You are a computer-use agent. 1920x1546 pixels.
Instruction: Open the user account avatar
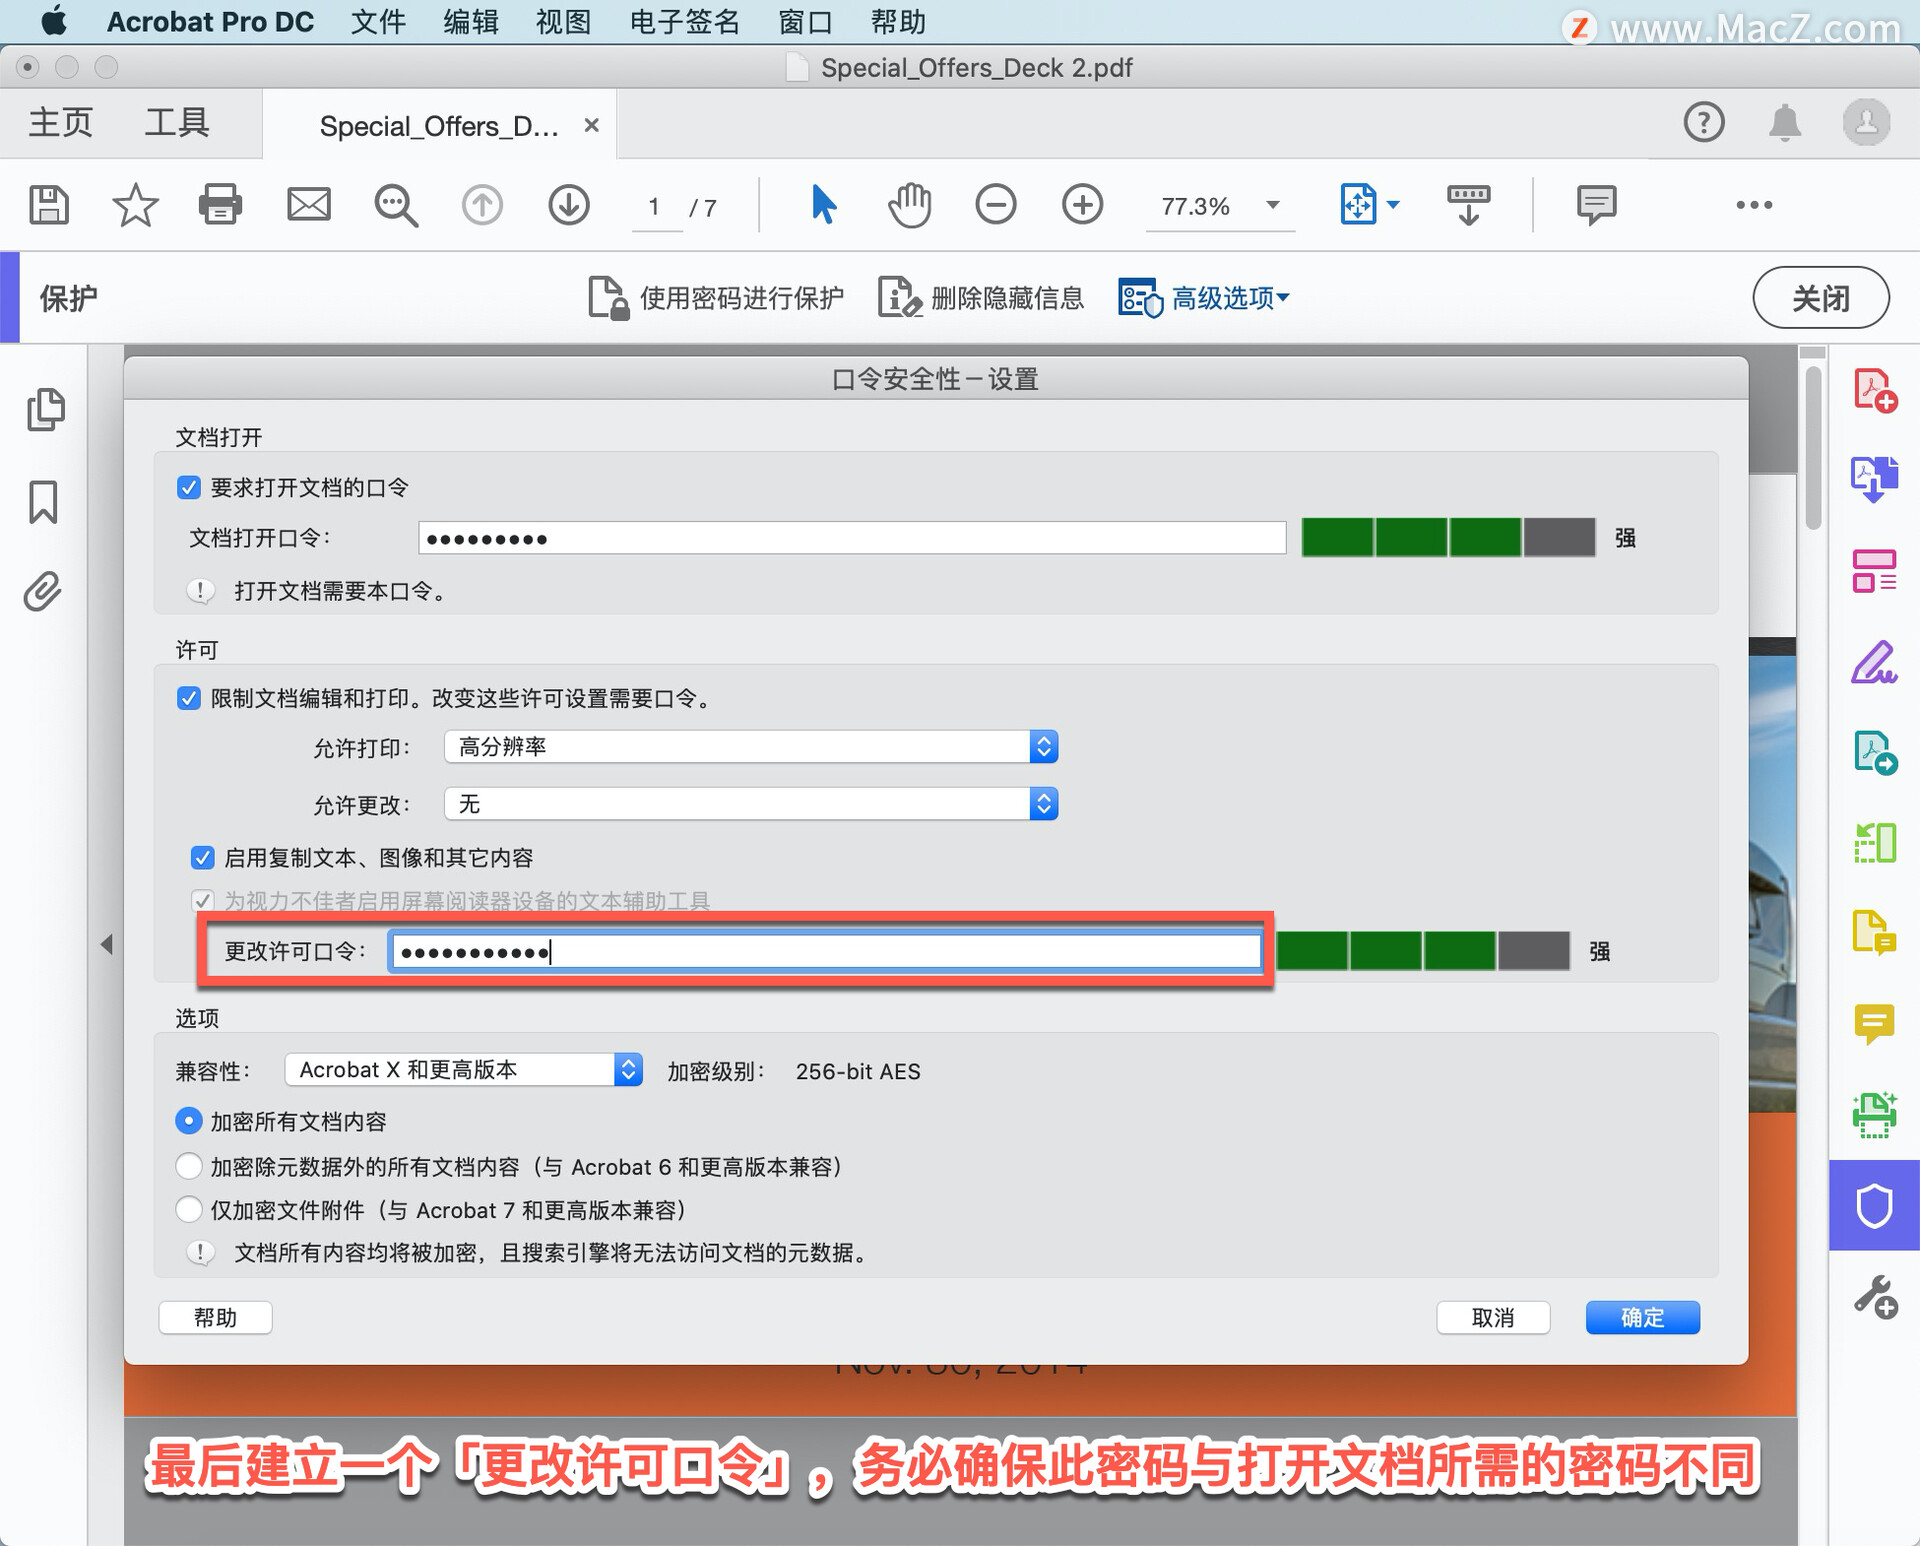tap(1866, 122)
